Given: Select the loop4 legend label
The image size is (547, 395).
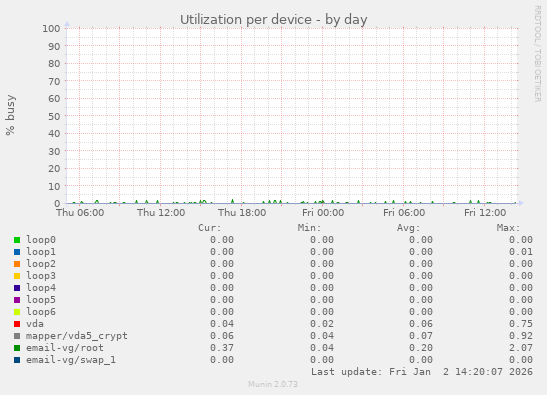Looking at the screenshot, I should pyautogui.click(x=41, y=288).
